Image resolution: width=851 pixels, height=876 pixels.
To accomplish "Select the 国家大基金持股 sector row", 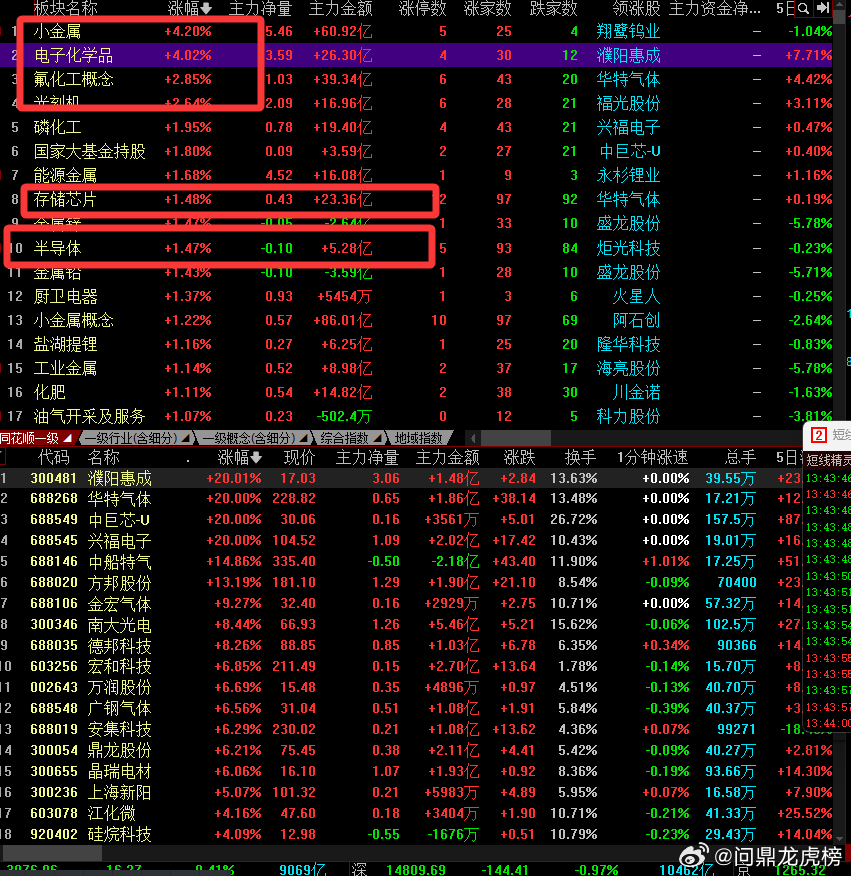I will [x=416, y=151].
